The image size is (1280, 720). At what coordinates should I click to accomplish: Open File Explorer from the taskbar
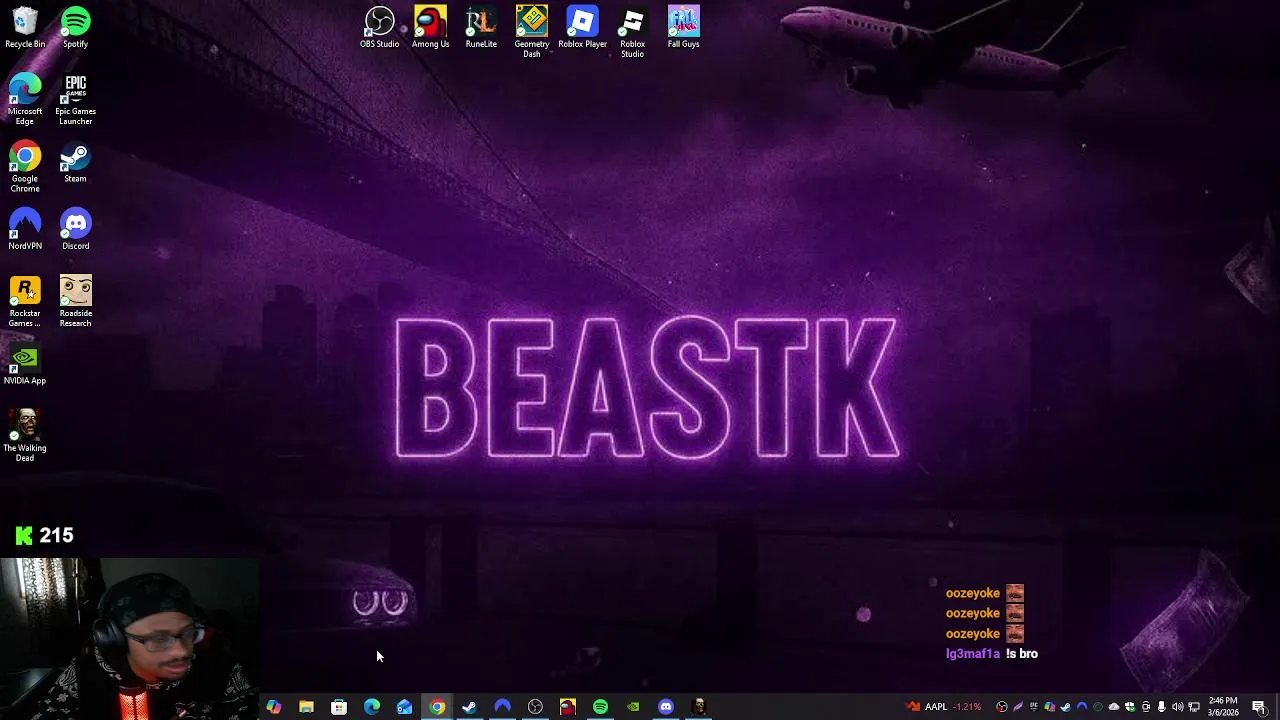pos(306,707)
